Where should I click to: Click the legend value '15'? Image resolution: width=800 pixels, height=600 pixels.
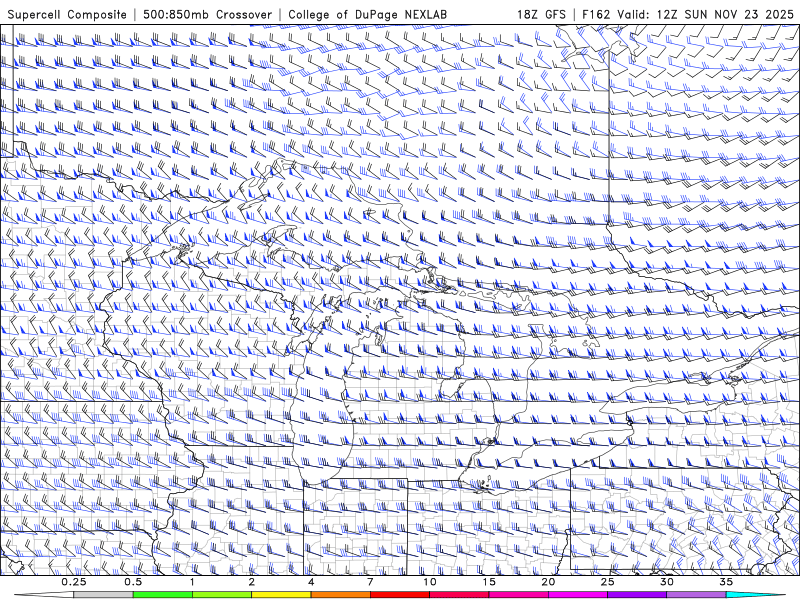click(x=489, y=582)
